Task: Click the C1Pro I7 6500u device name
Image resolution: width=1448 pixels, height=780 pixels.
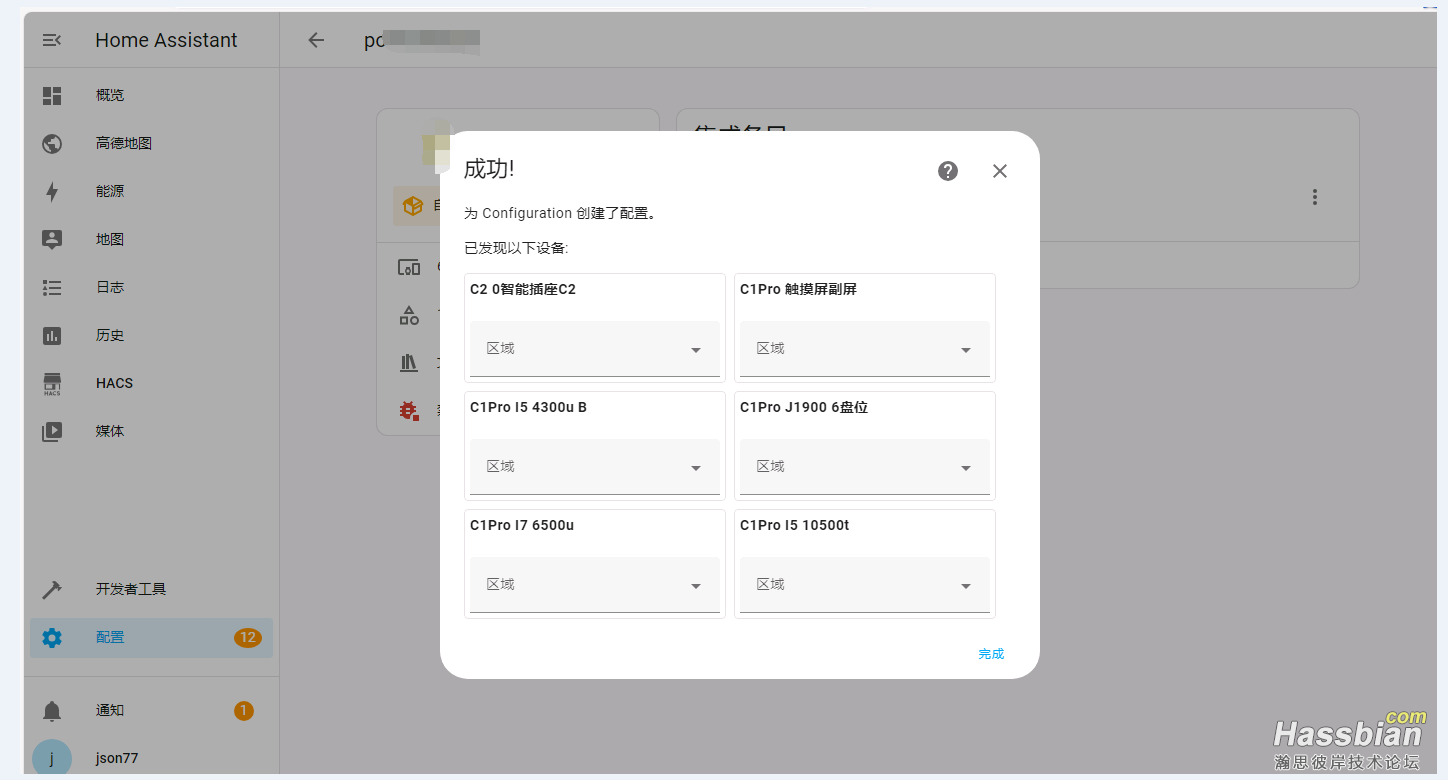Action: click(x=522, y=525)
